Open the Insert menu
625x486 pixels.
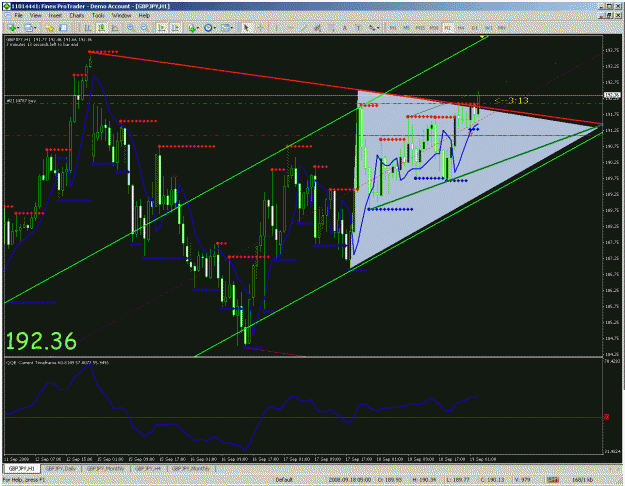pyautogui.click(x=55, y=16)
